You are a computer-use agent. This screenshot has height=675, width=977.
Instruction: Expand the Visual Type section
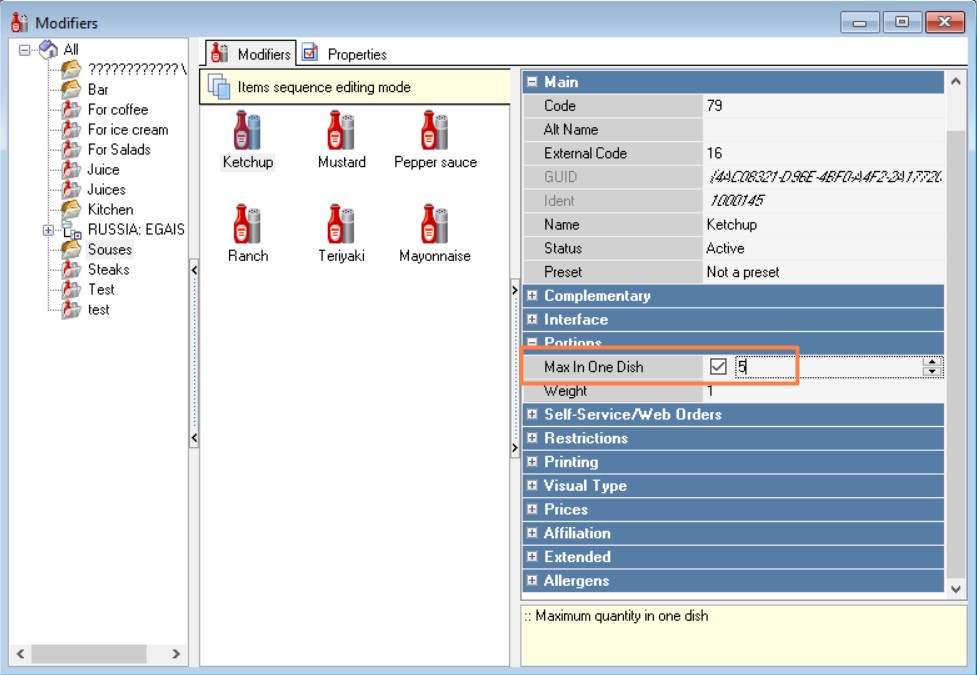point(532,485)
